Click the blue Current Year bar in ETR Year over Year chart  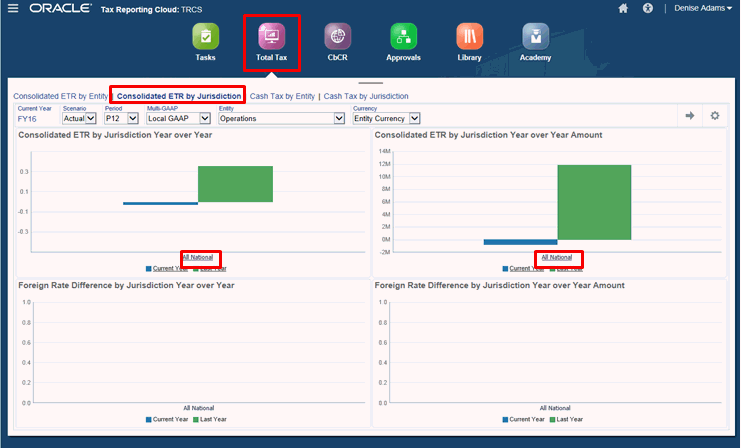(161, 203)
